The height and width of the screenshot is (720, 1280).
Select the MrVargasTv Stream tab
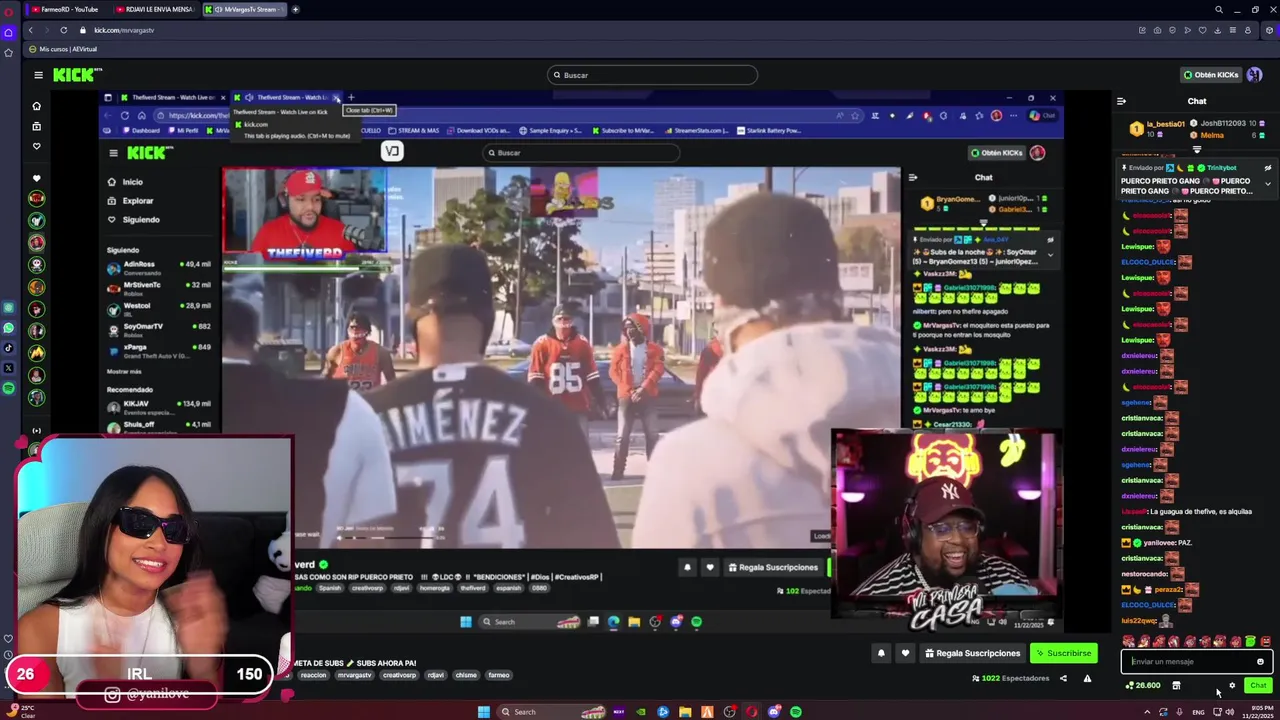244,9
